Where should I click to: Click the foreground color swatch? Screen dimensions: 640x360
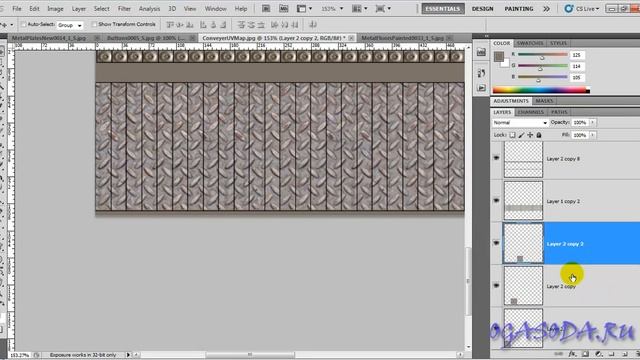point(498,57)
